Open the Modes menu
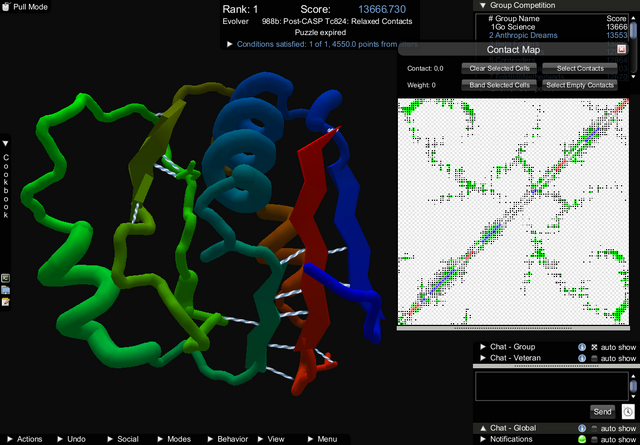 (x=174, y=439)
